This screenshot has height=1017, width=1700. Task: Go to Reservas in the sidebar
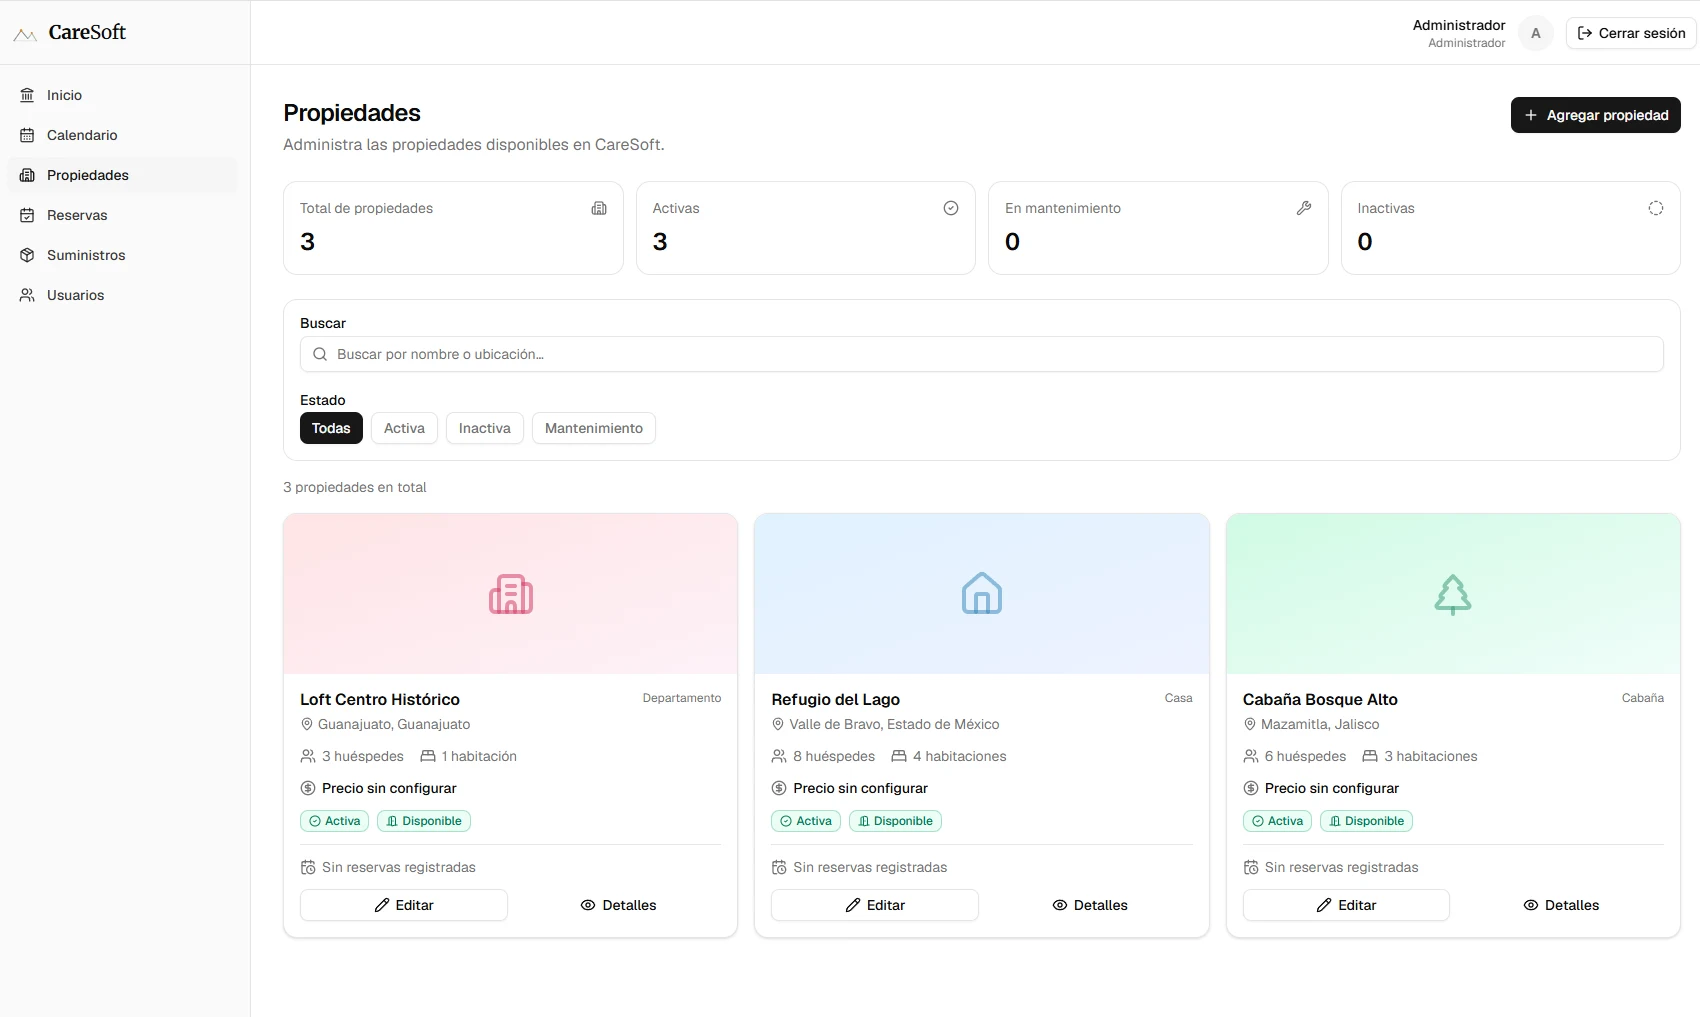point(123,215)
